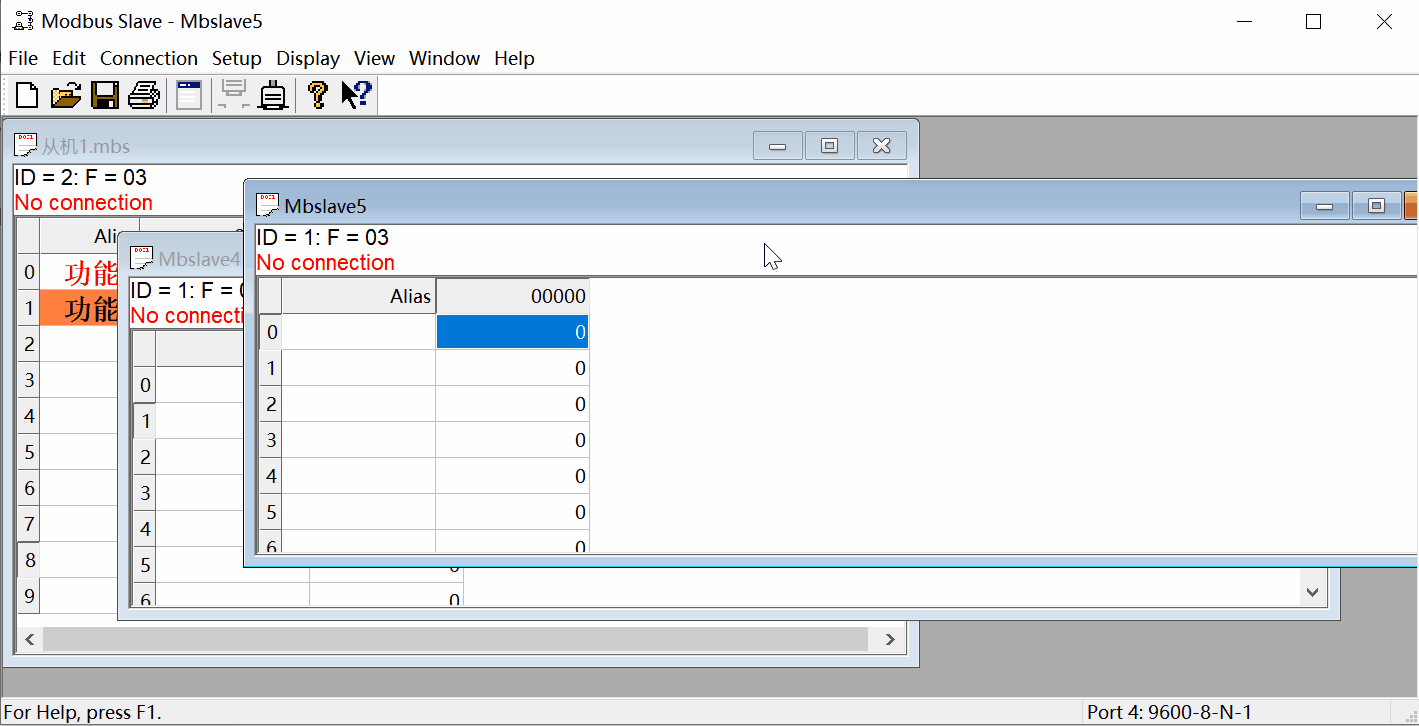Click the document icon of Mbslave5 window

(268, 205)
